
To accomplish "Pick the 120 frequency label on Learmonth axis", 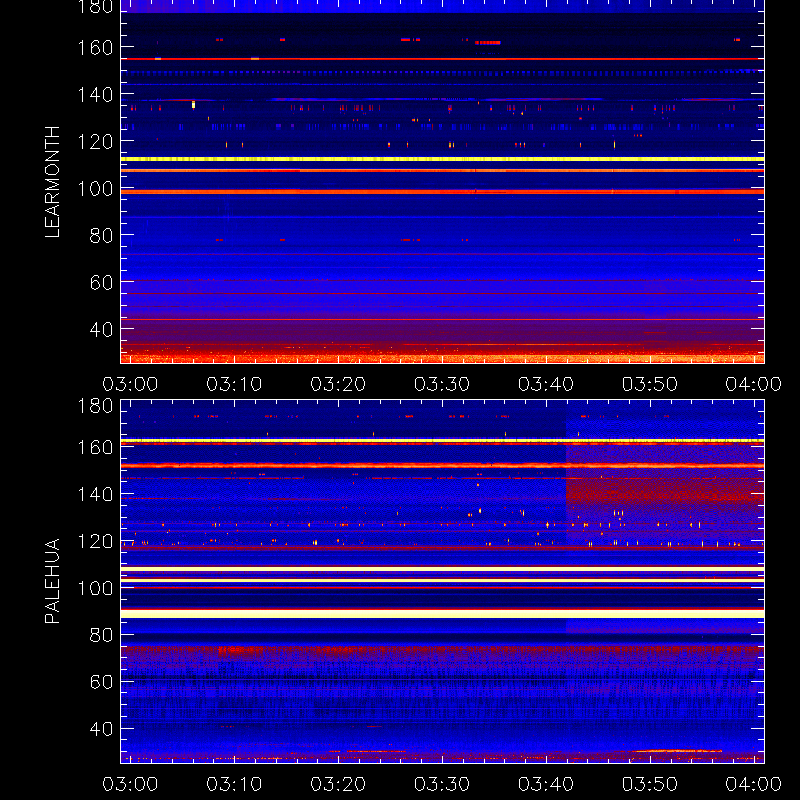I will (95, 142).
